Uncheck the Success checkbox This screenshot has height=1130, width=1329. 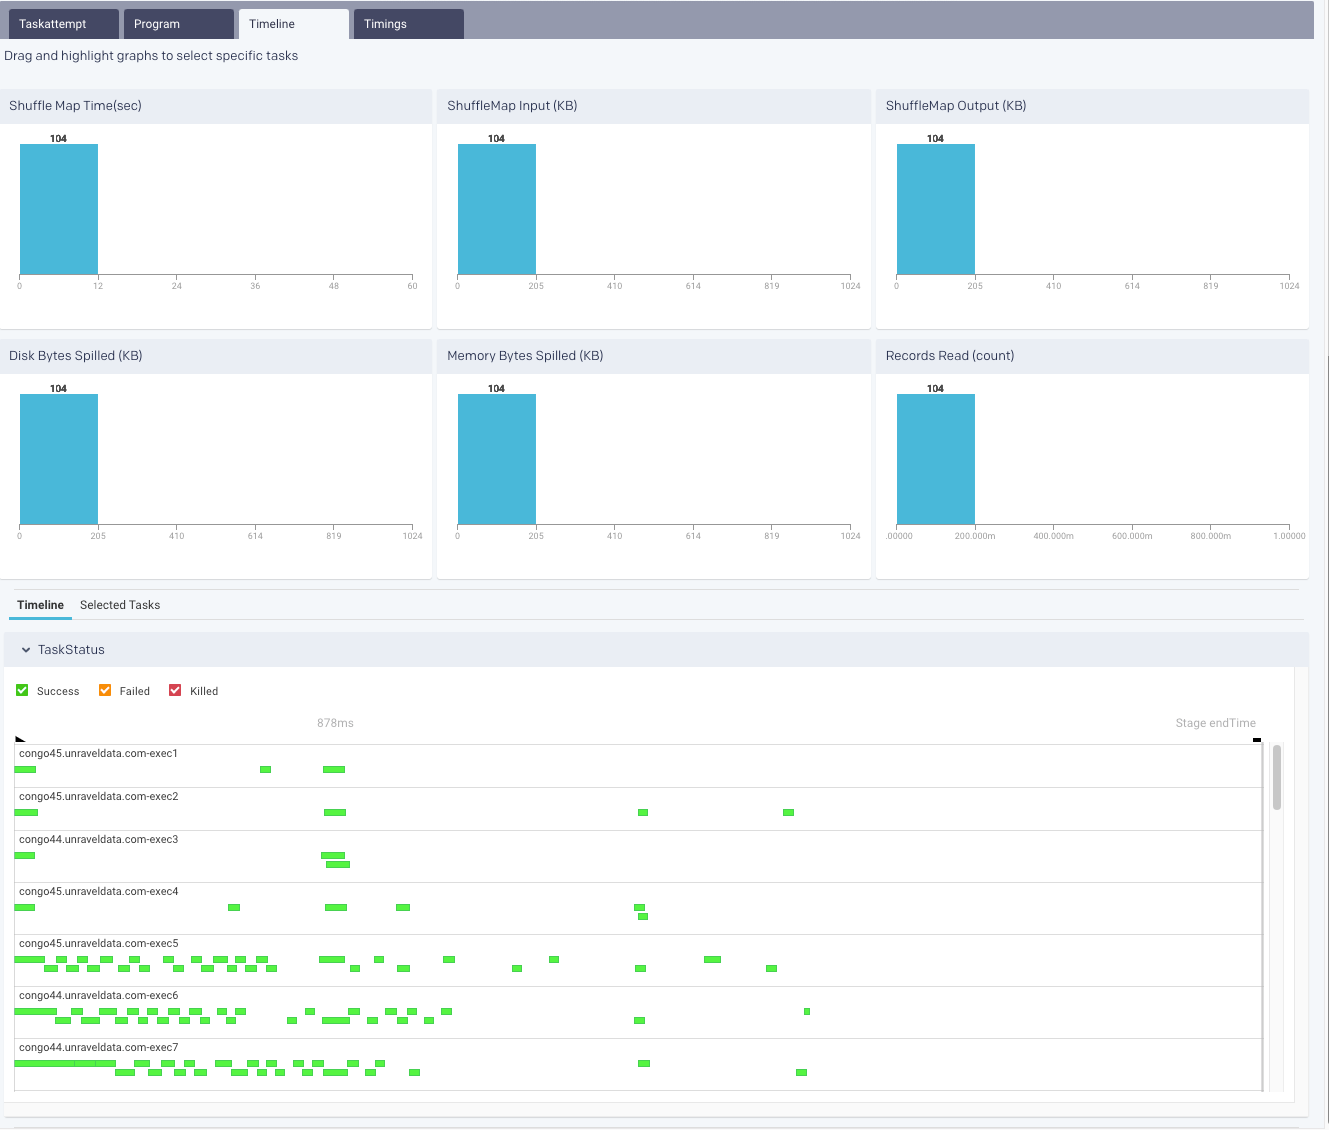point(23,690)
